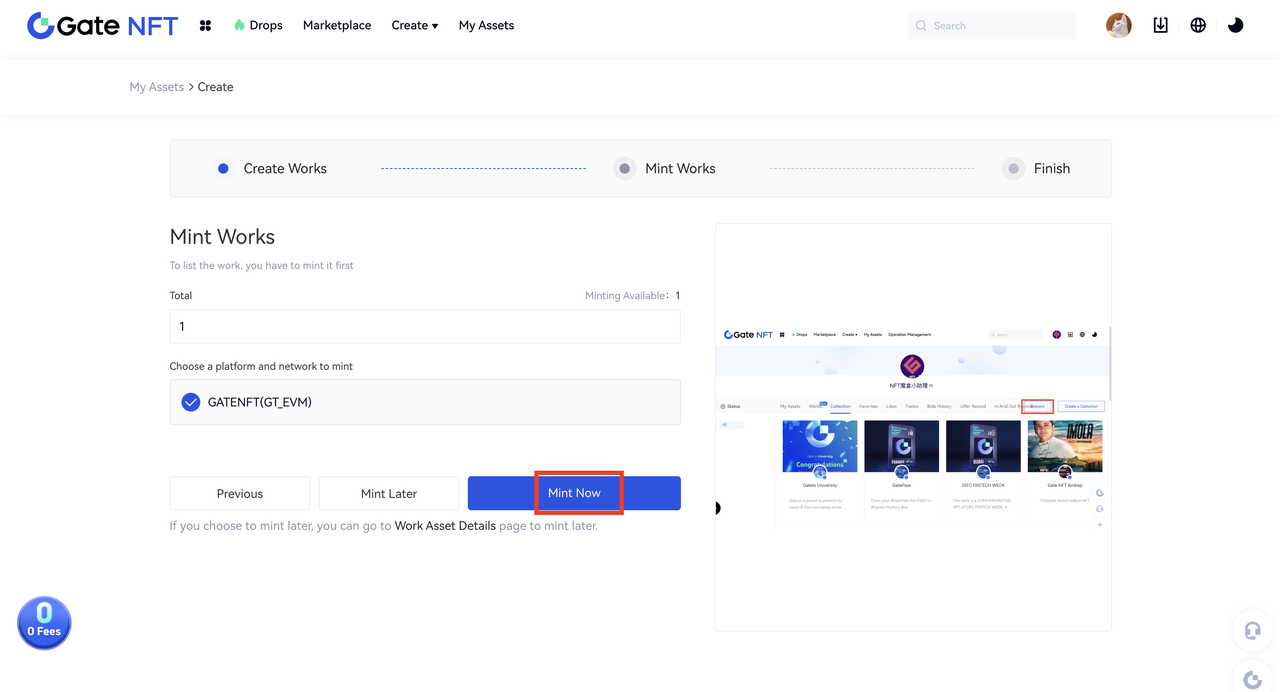The height and width of the screenshot is (692, 1280).
Task: Expand the Create dropdown menu
Action: pyautogui.click(x=414, y=26)
